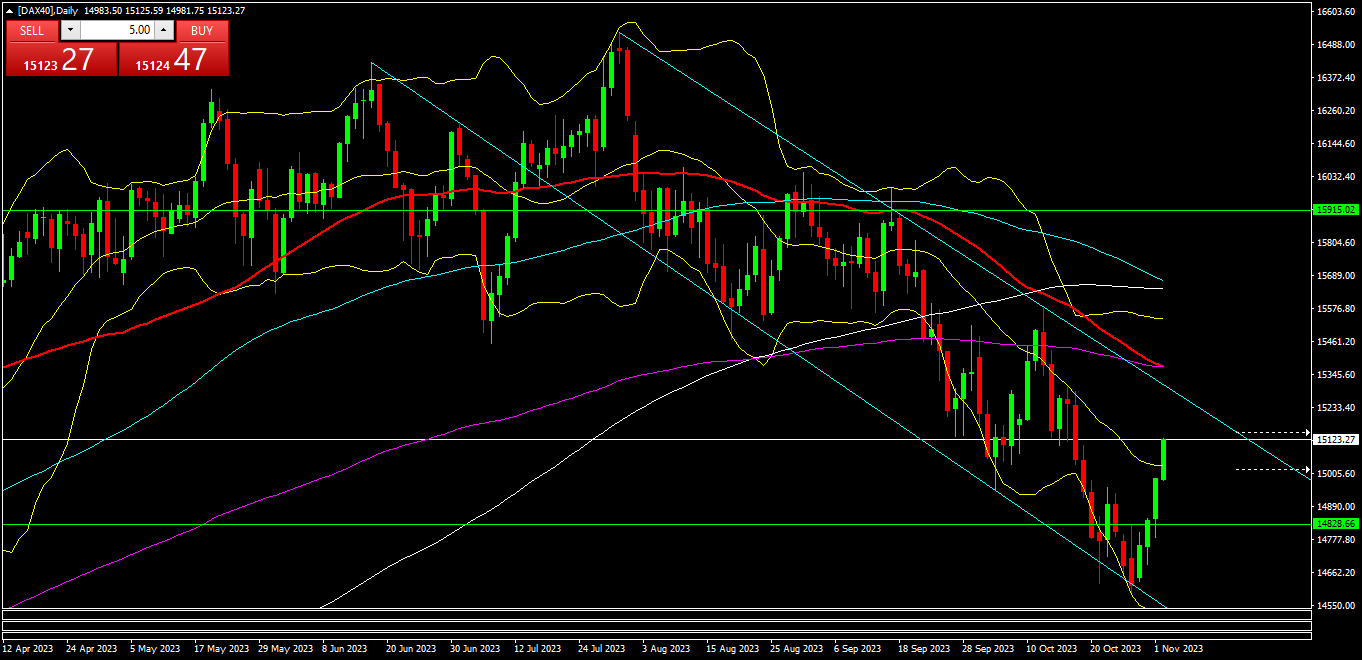
Task: Click the 14550.00 price scale label
Action: coord(1336,606)
